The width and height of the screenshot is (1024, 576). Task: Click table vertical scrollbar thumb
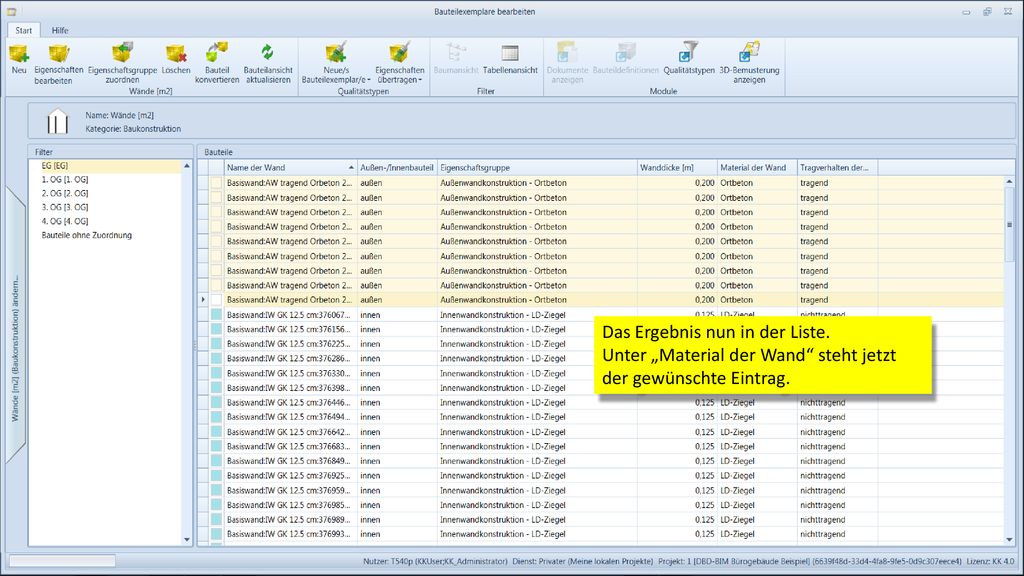(x=1009, y=225)
